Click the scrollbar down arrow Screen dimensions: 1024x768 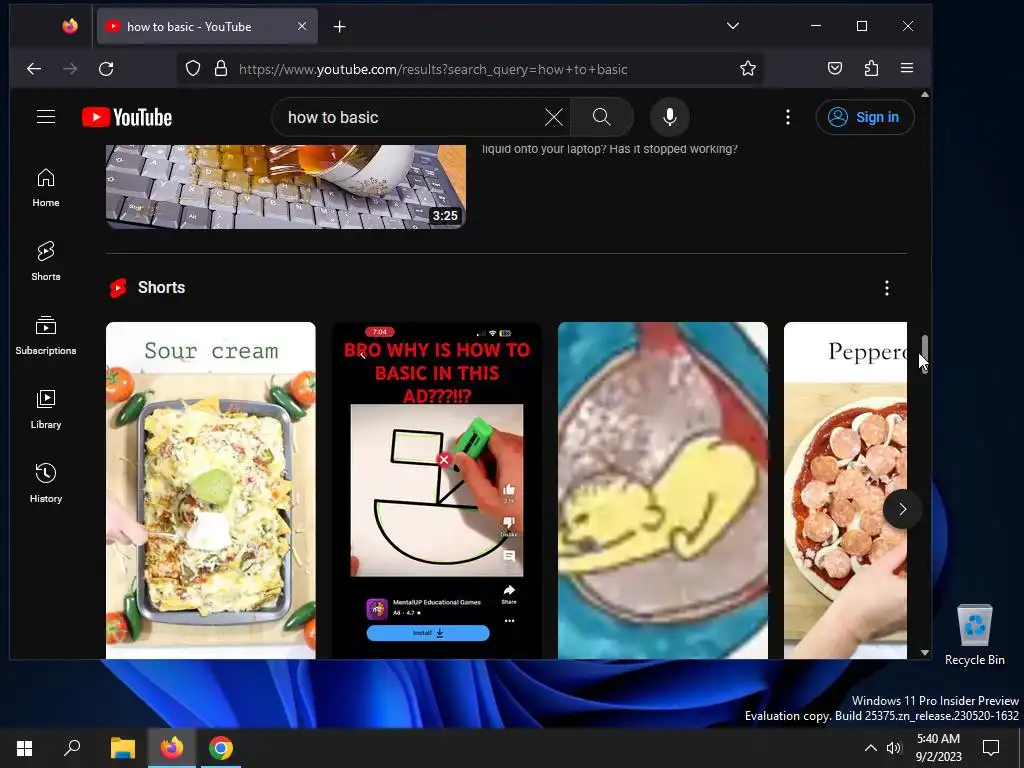[x=925, y=652]
